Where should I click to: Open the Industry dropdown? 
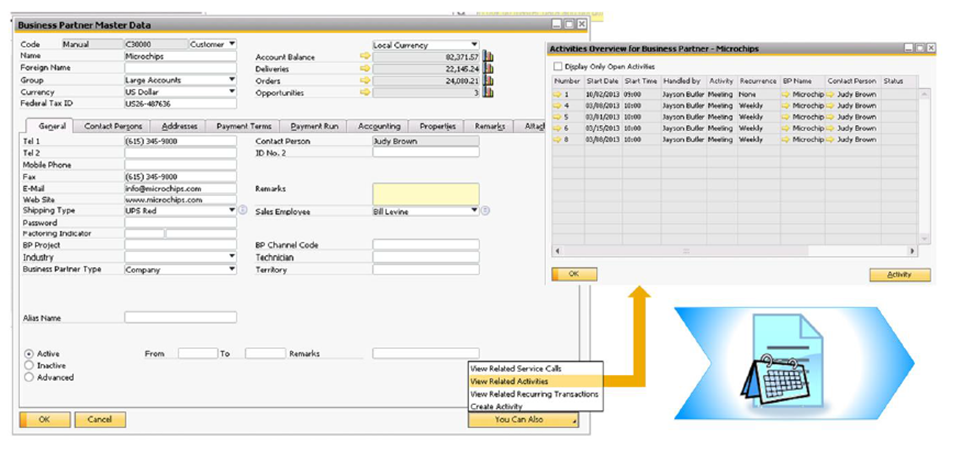pyautogui.click(x=231, y=256)
